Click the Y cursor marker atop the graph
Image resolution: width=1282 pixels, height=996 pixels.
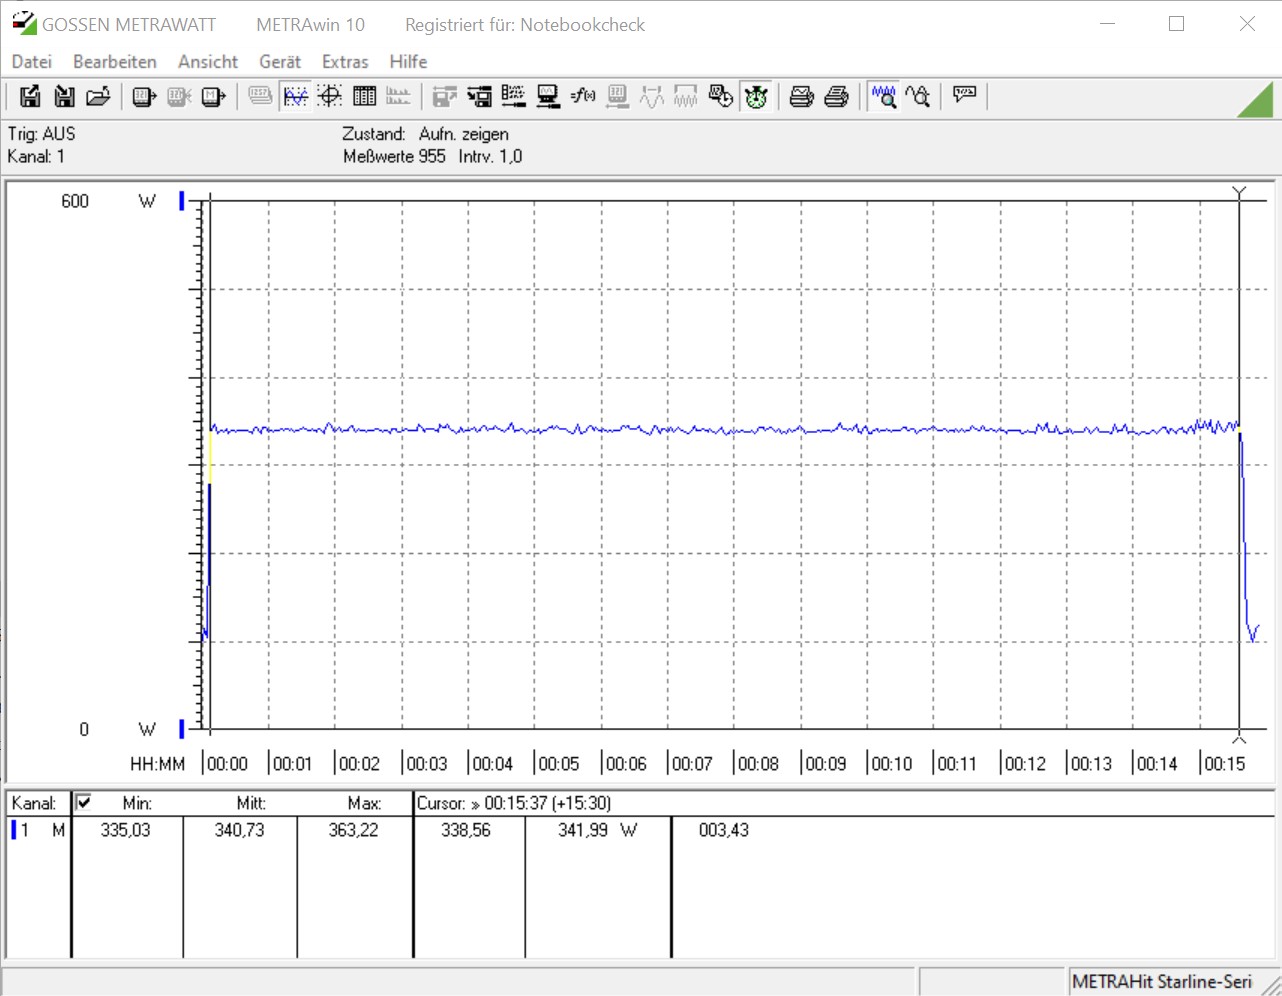[x=1240, y=192]
